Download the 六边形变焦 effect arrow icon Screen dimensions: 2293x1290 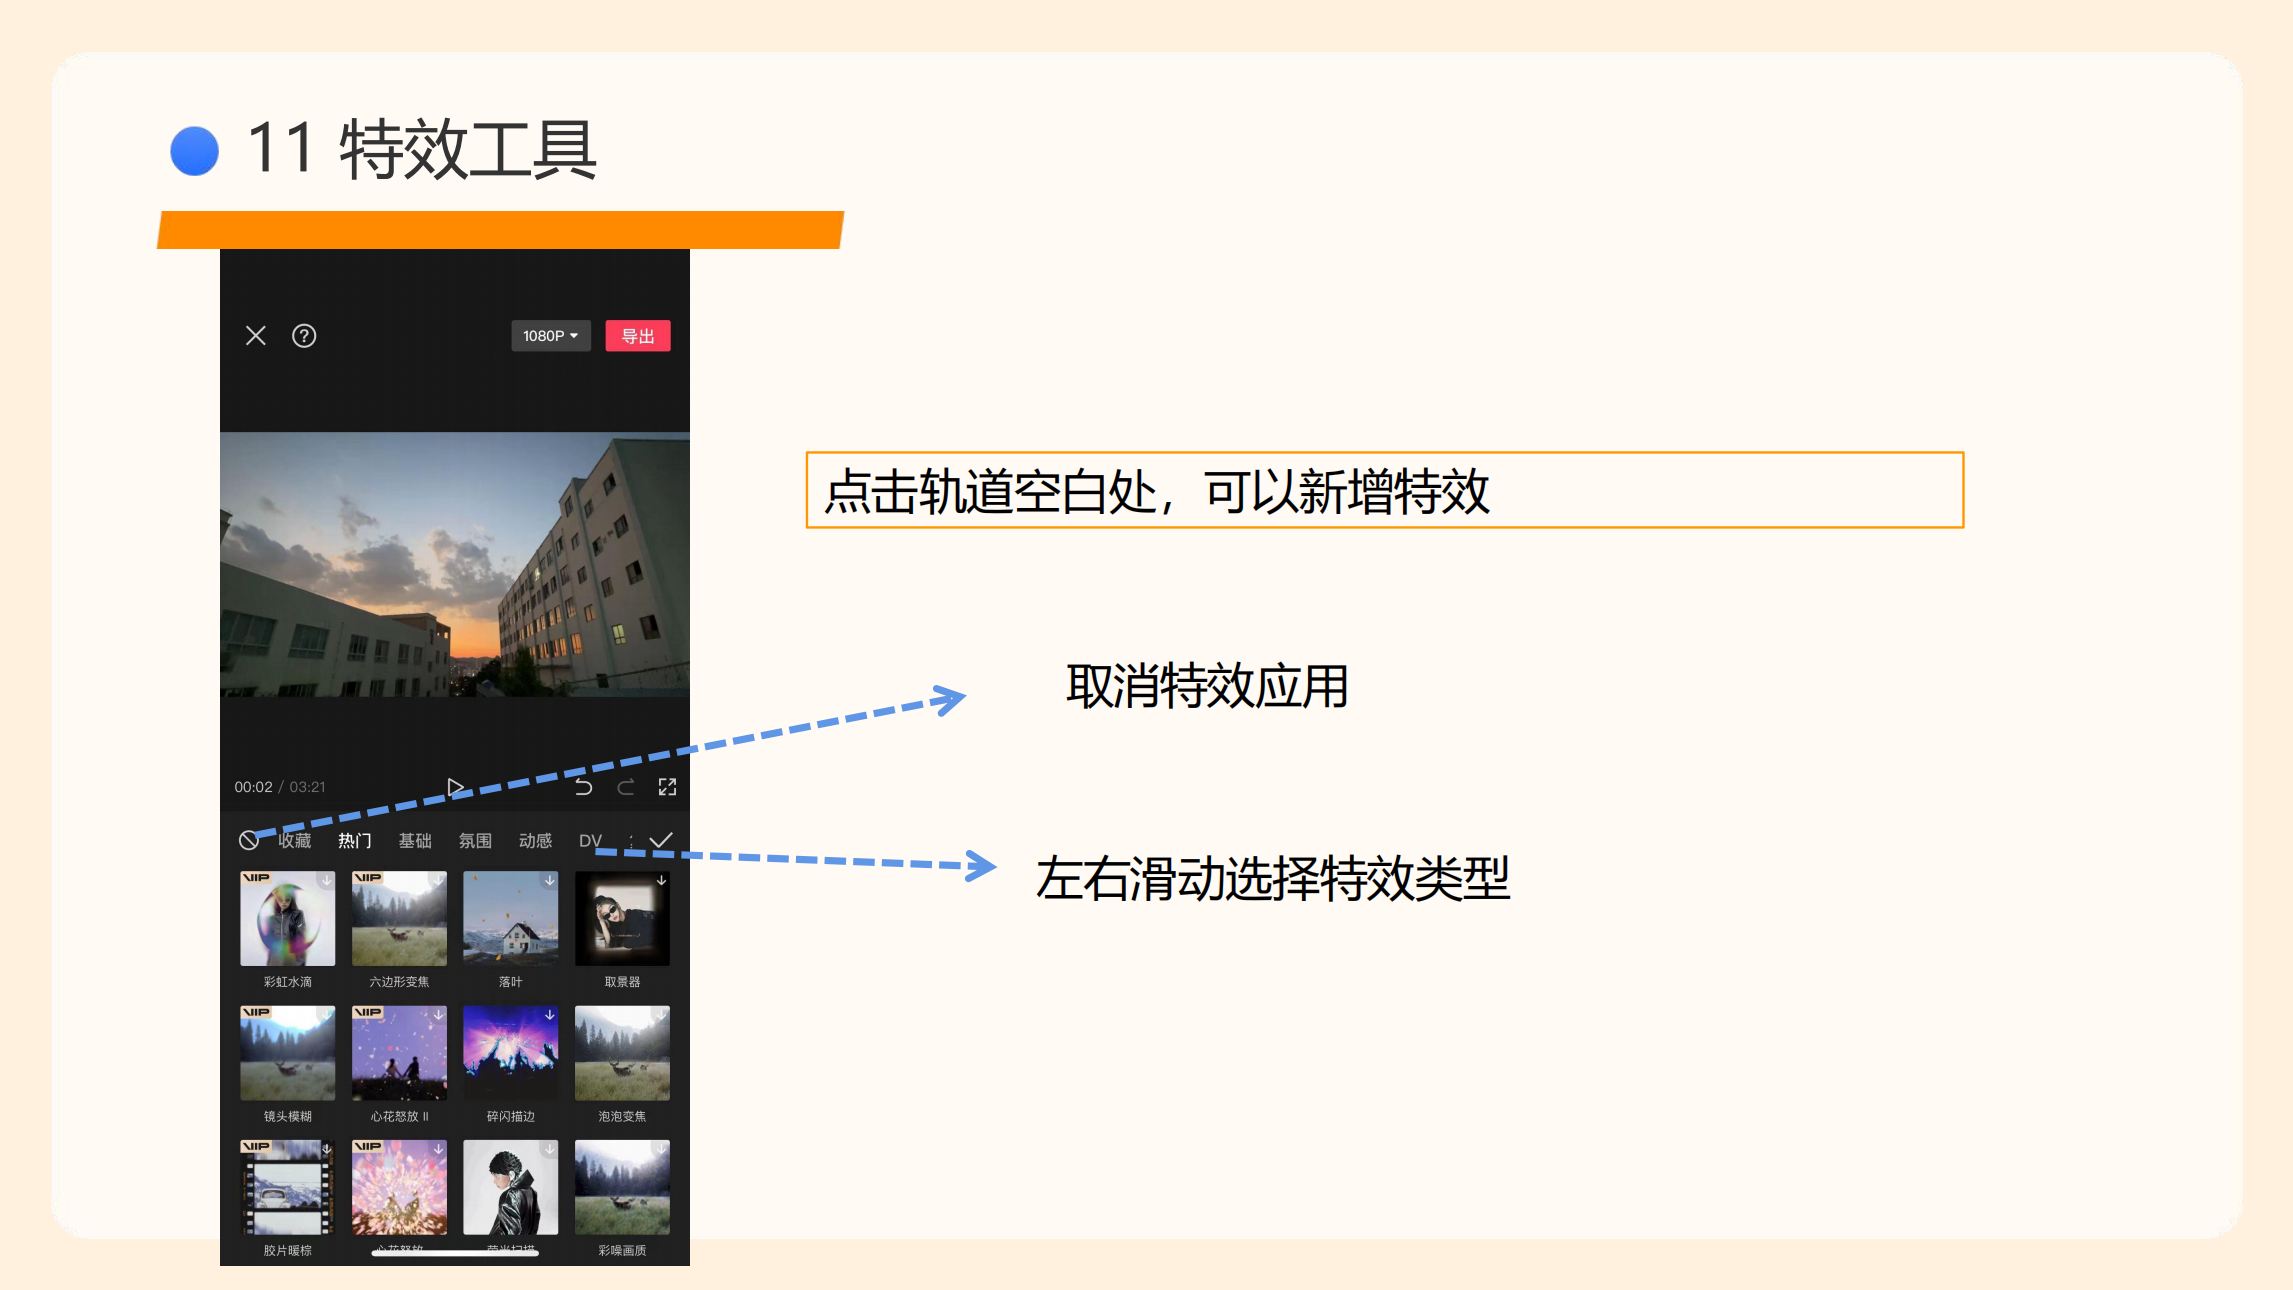[438, 880]
